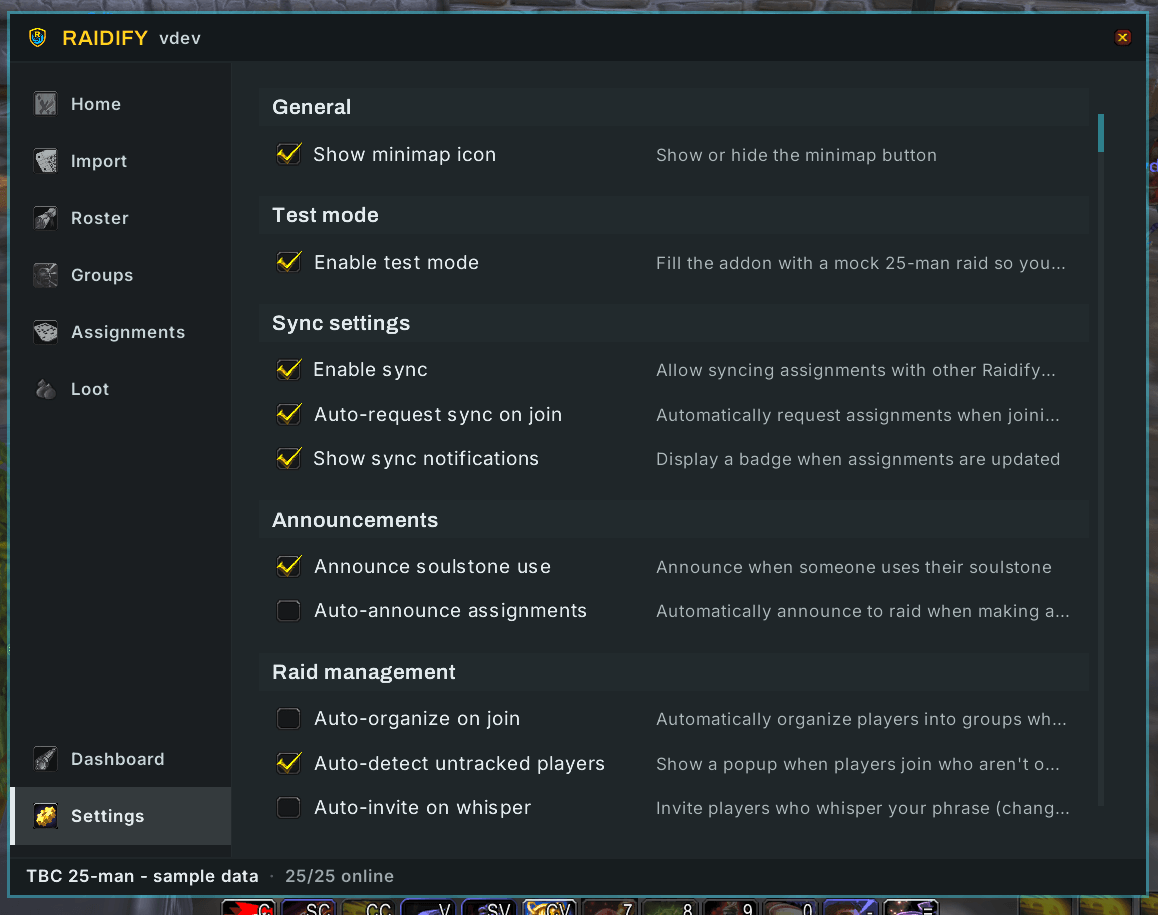Select the Roster icon in sidebar

tap(45, 218)
